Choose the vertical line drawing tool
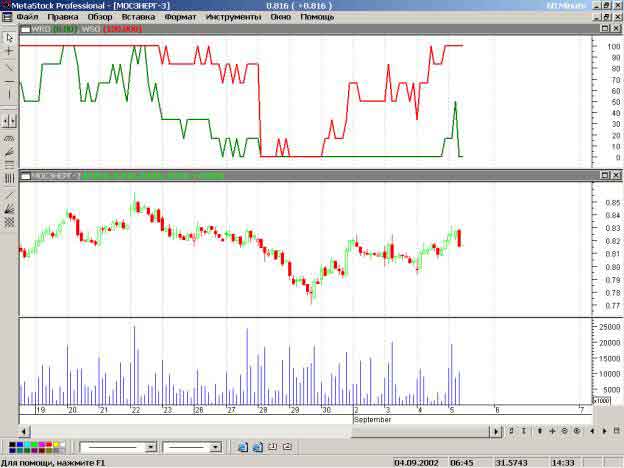The width and height of the screenshot is (624, 468). 9,93
